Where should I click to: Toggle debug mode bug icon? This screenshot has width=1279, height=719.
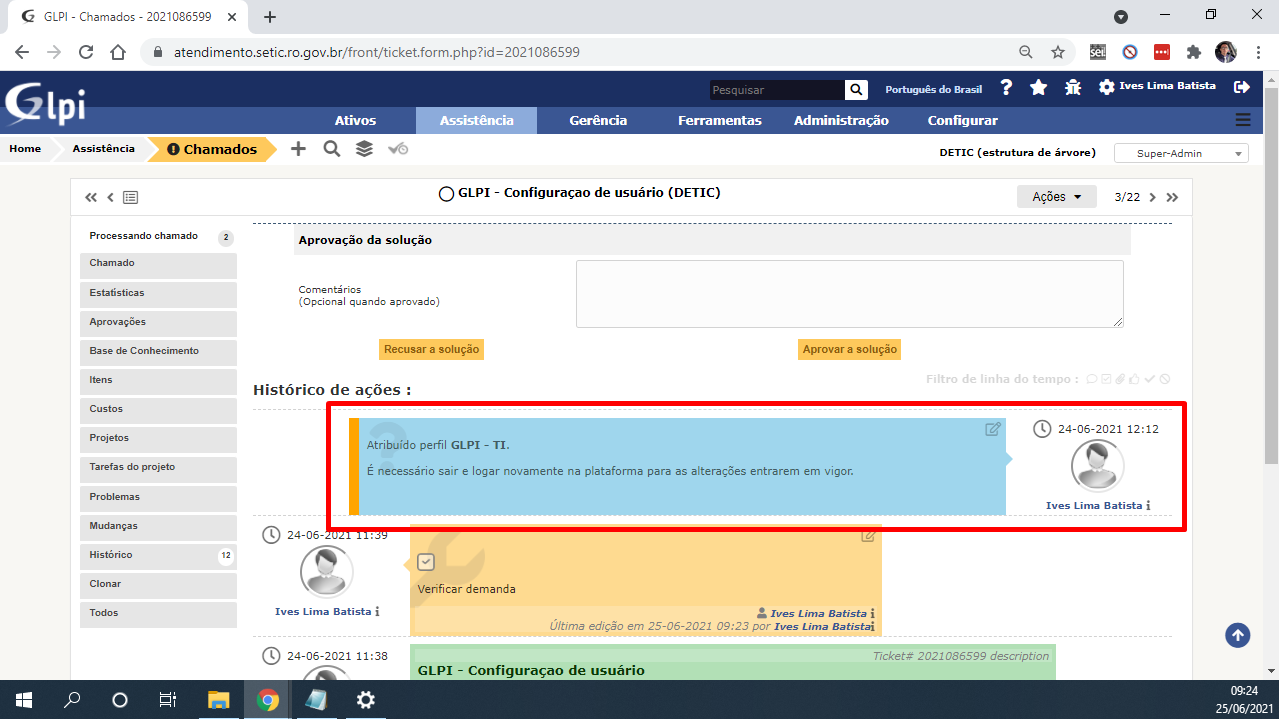(1073, 87)
